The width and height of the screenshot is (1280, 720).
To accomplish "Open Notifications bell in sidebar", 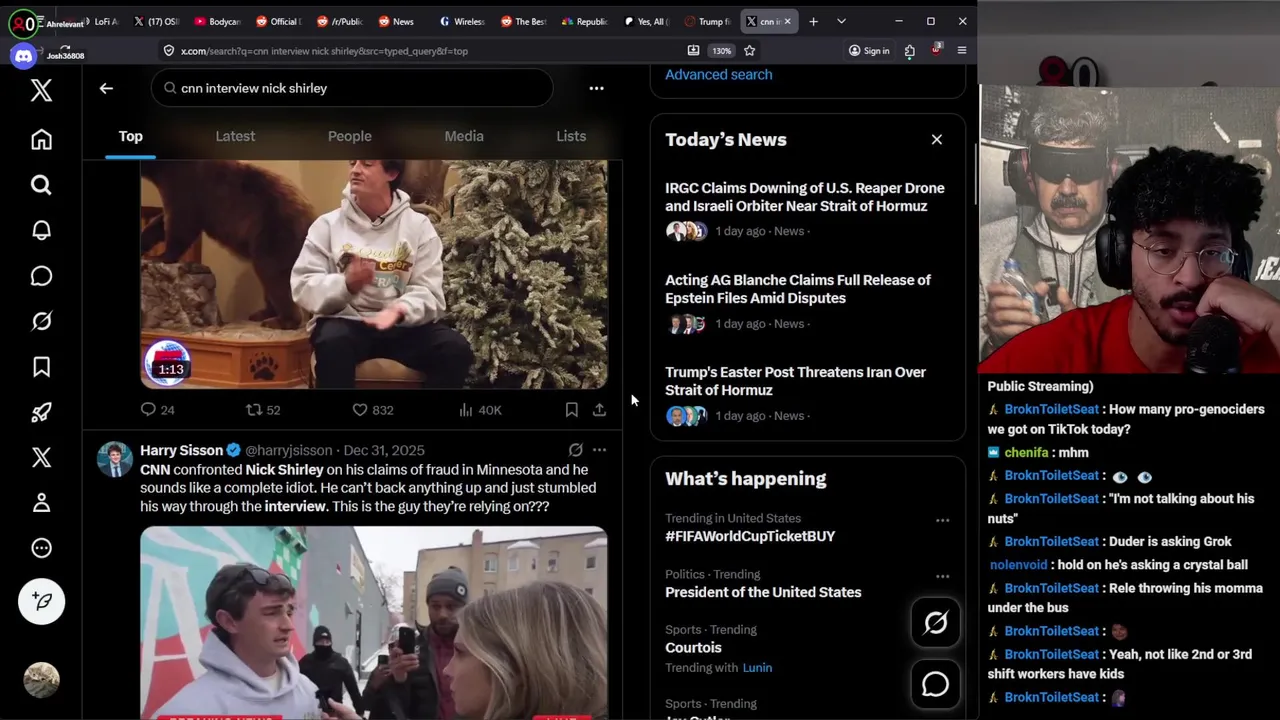I will 41,230.
